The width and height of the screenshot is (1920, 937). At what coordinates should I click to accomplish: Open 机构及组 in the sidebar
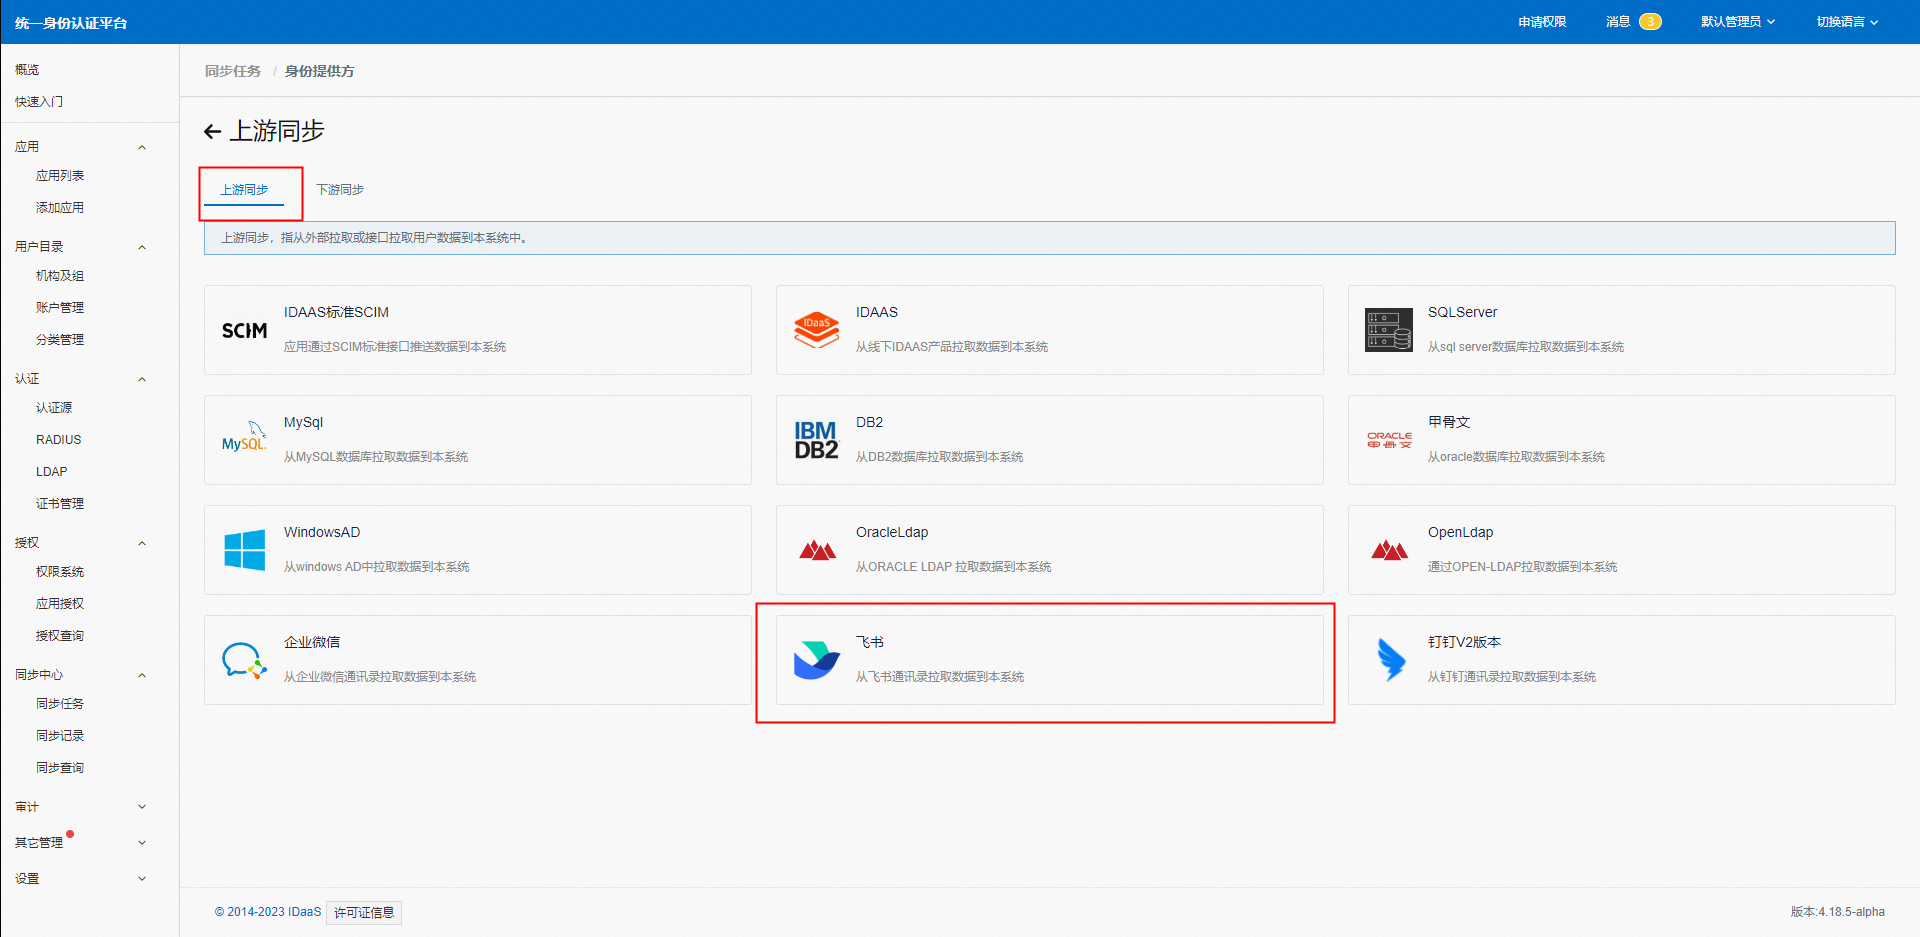[x=60, y=276]
